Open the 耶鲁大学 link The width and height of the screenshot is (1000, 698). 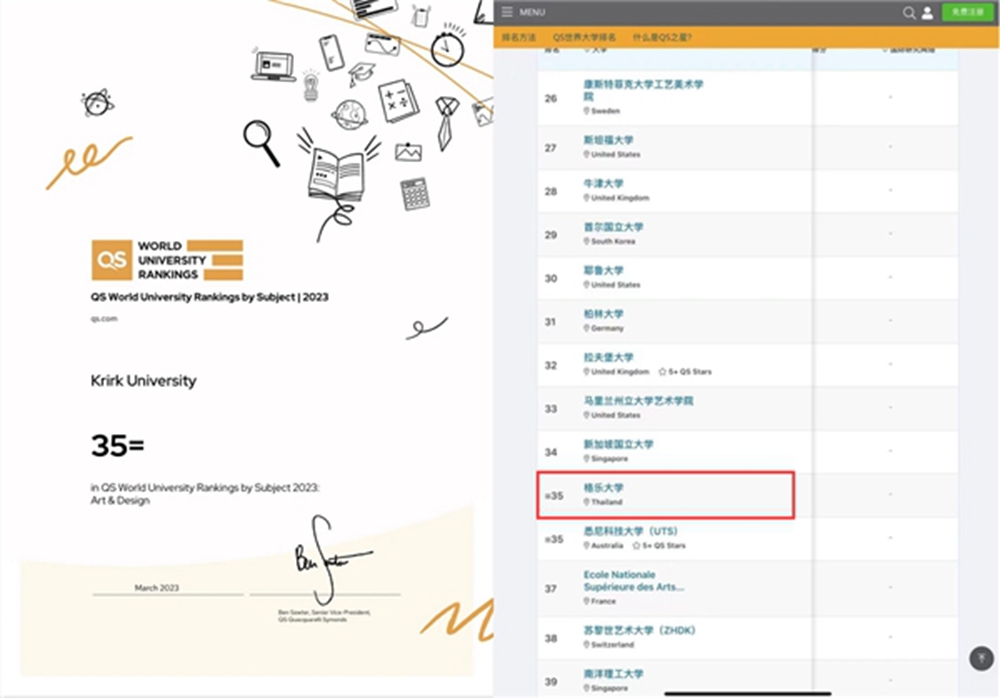(603, 270)
